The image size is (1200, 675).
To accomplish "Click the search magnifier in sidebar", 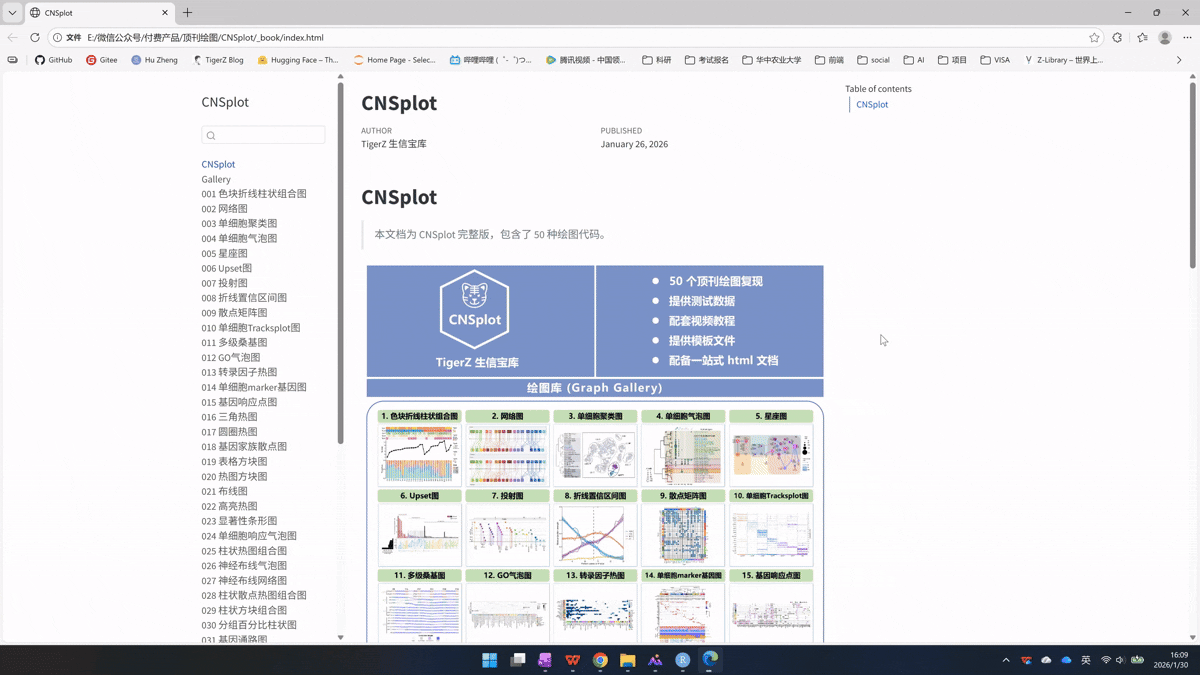I will (210, 135).
